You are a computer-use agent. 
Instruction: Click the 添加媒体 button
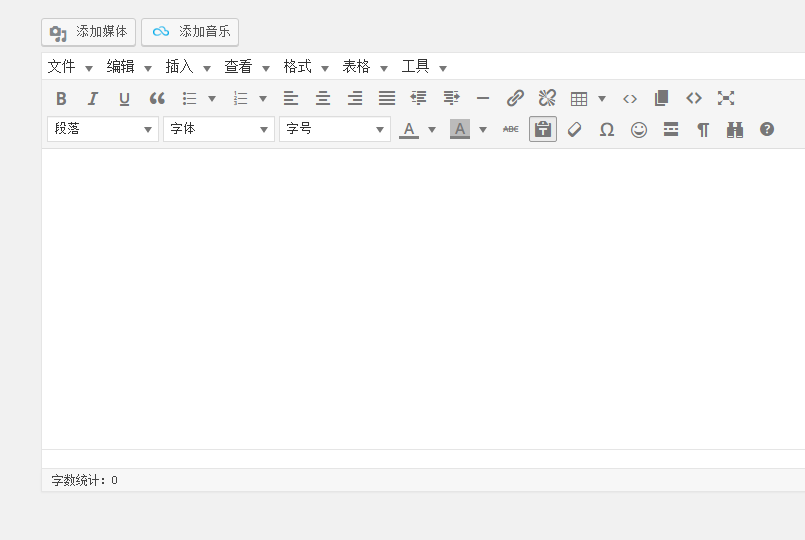coord(88,32)
